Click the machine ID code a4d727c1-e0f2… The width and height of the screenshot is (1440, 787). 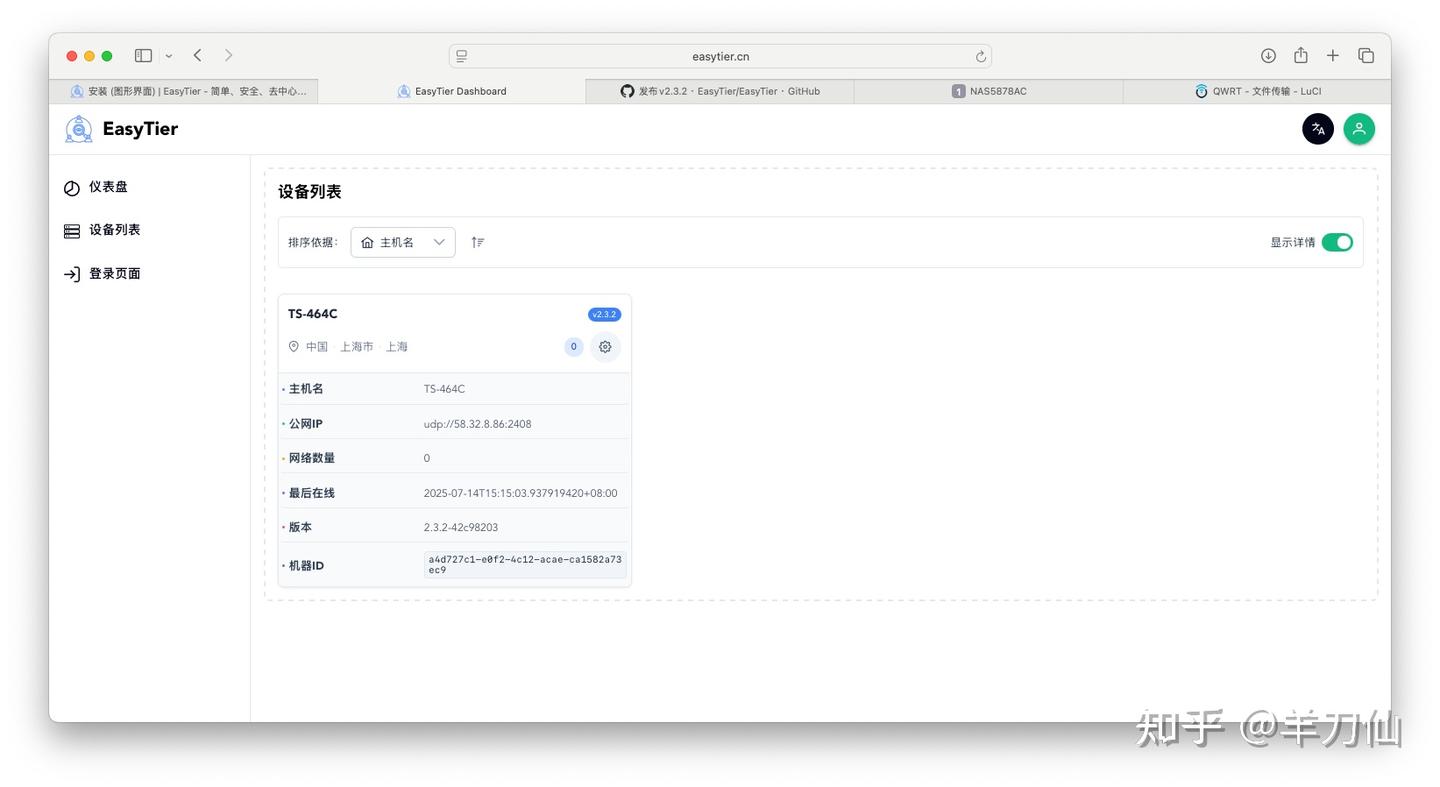[x=525, y=565]
